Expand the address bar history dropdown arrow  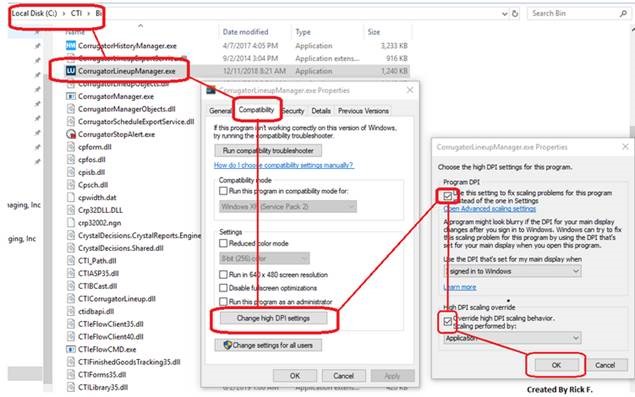coord(505,14)
